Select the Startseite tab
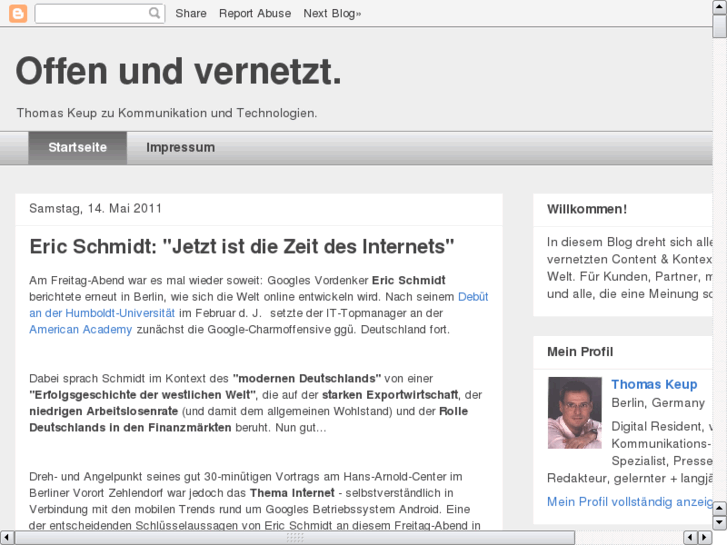Screen dimensions: 727x545 (x=77, y=147)
